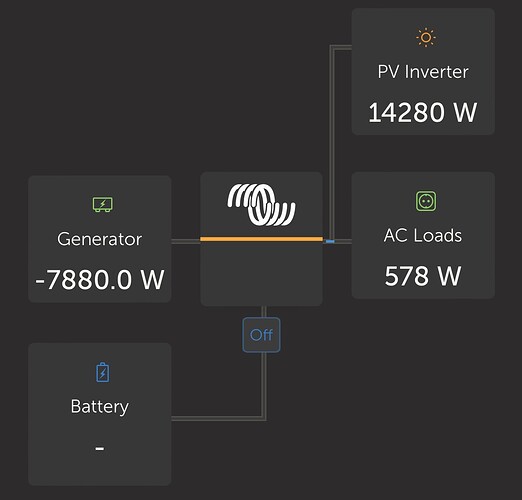Select the Battery label

click(x=100, y=407)
